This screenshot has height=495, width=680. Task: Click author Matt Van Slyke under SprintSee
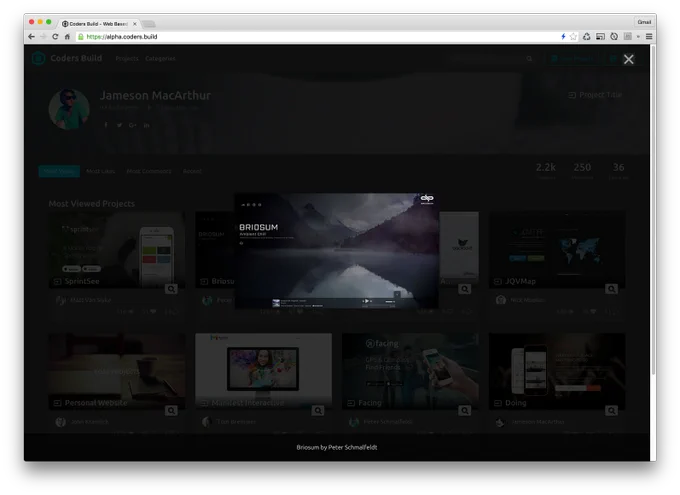click(x=90, y=300)
